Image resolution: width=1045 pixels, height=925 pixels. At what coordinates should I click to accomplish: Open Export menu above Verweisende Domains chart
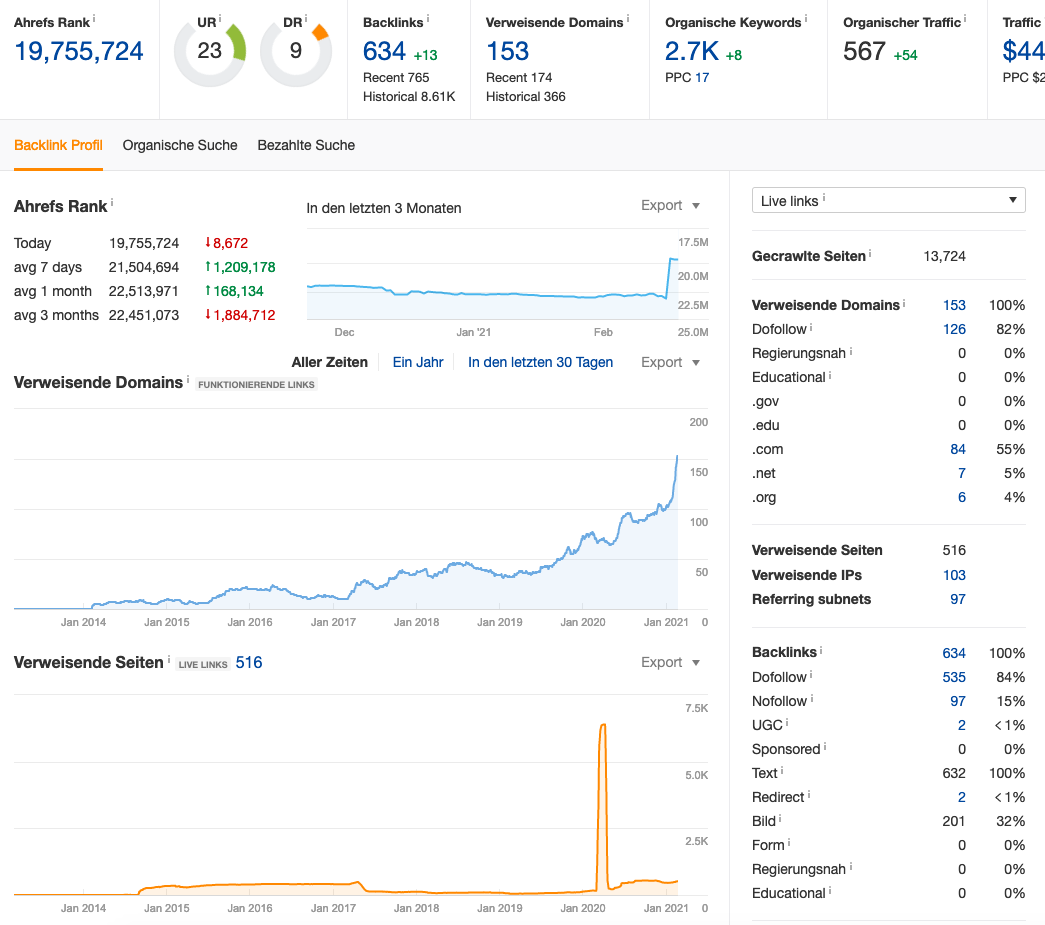point(670,362)
